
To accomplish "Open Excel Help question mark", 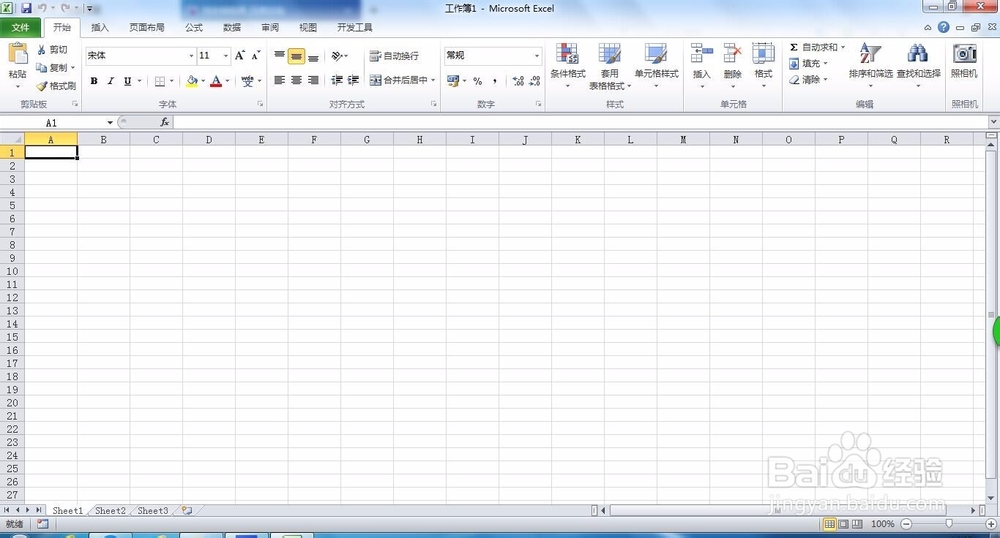I will pos(943,27).
